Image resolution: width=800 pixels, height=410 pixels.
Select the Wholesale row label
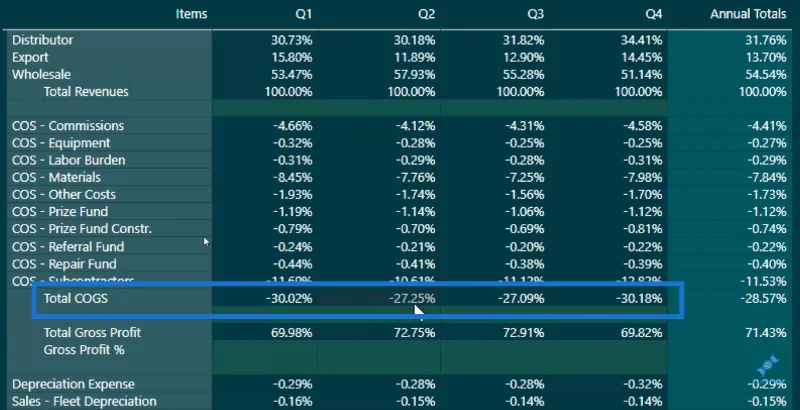coord(41,74)
